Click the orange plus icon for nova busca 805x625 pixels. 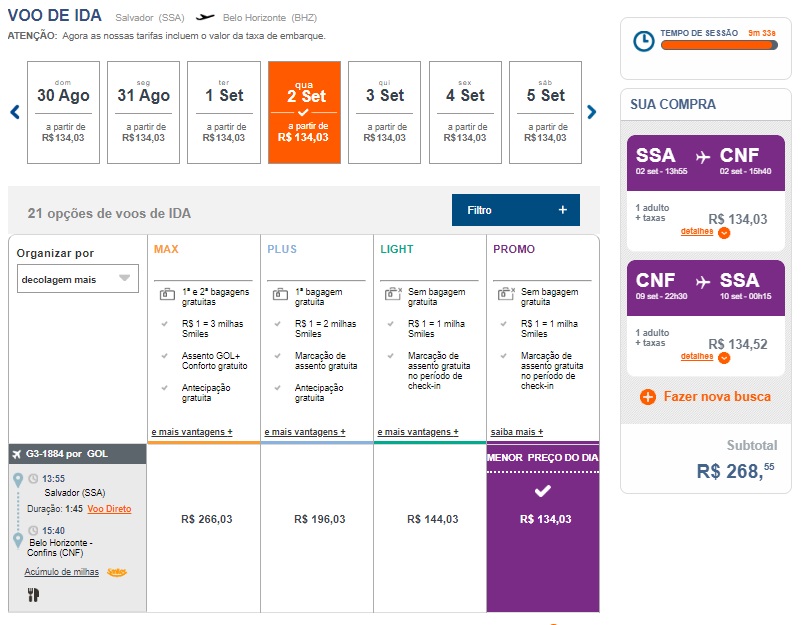tap(647, 397)
